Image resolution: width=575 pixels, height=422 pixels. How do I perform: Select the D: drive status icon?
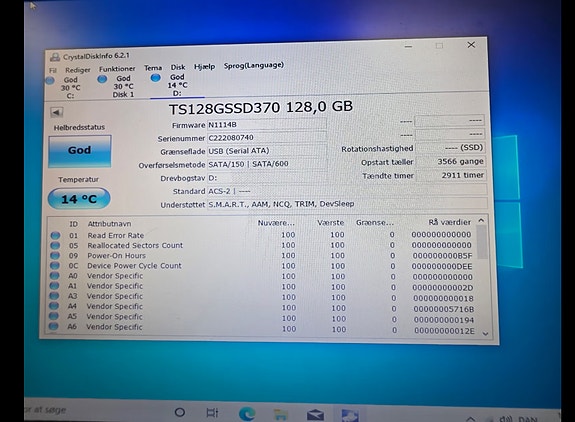[x=155, y=77]
